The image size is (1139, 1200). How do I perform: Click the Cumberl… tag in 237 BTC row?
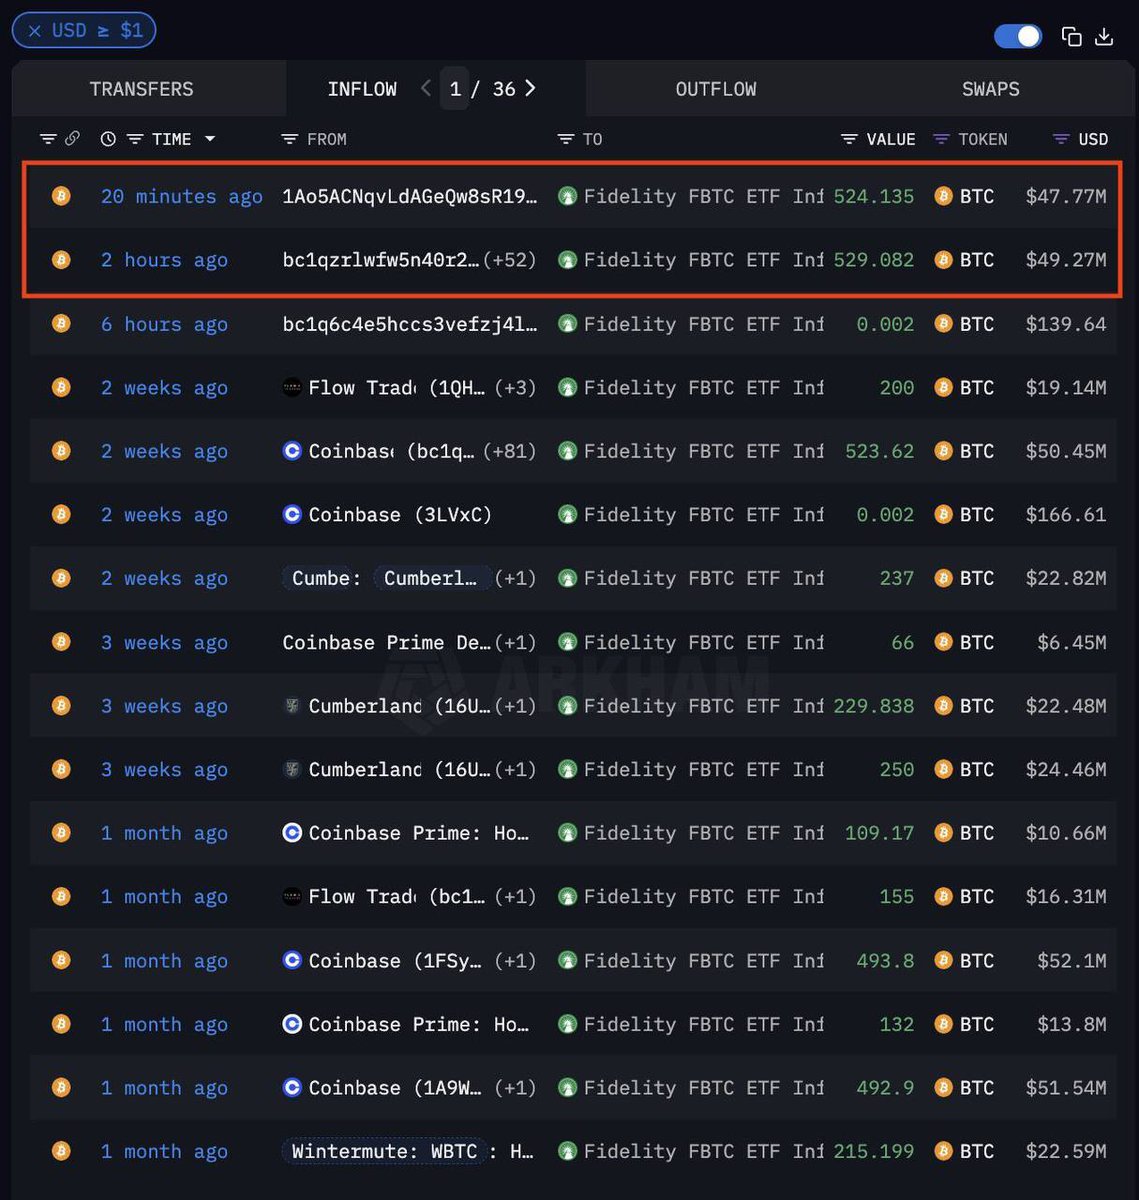coord(432,579)
